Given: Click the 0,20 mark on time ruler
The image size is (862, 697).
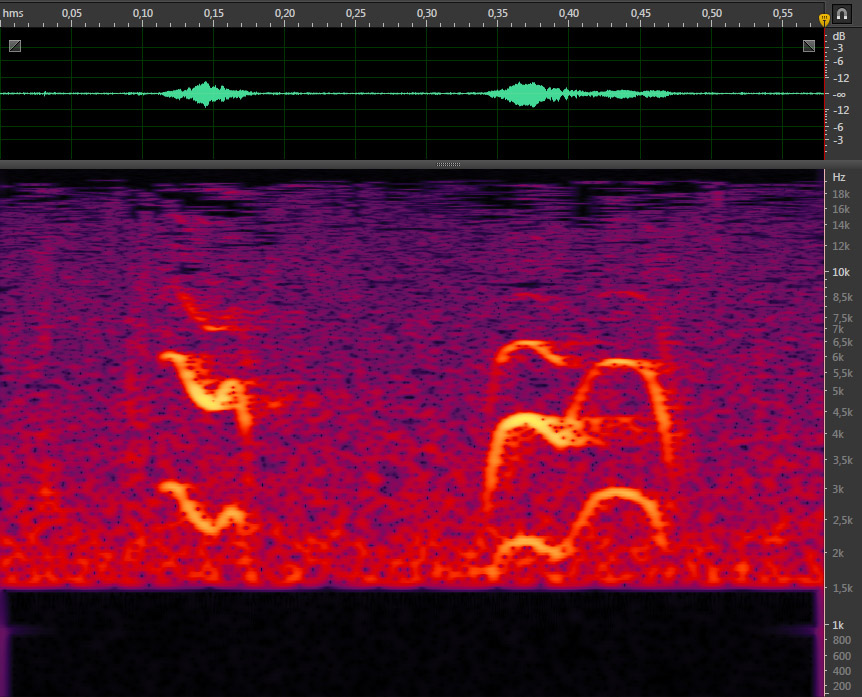Looking at the screenshot, I should (285, 13).
